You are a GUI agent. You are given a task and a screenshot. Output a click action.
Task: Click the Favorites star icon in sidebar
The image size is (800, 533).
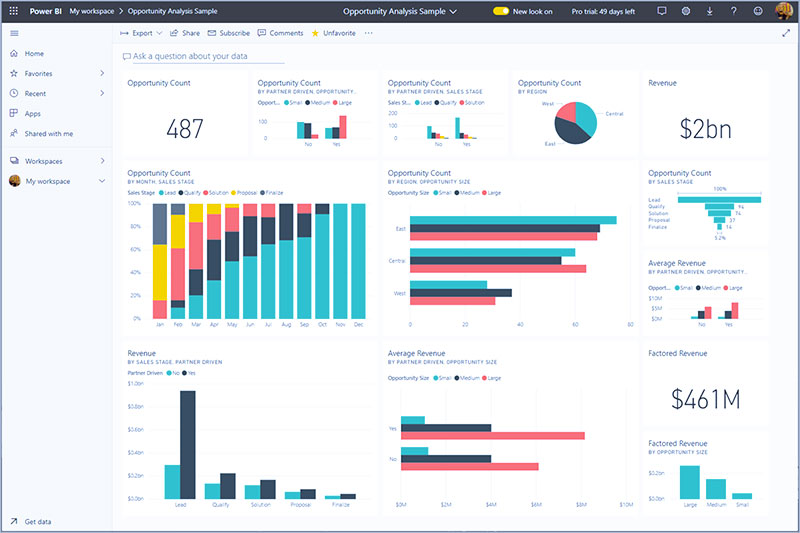14,73
